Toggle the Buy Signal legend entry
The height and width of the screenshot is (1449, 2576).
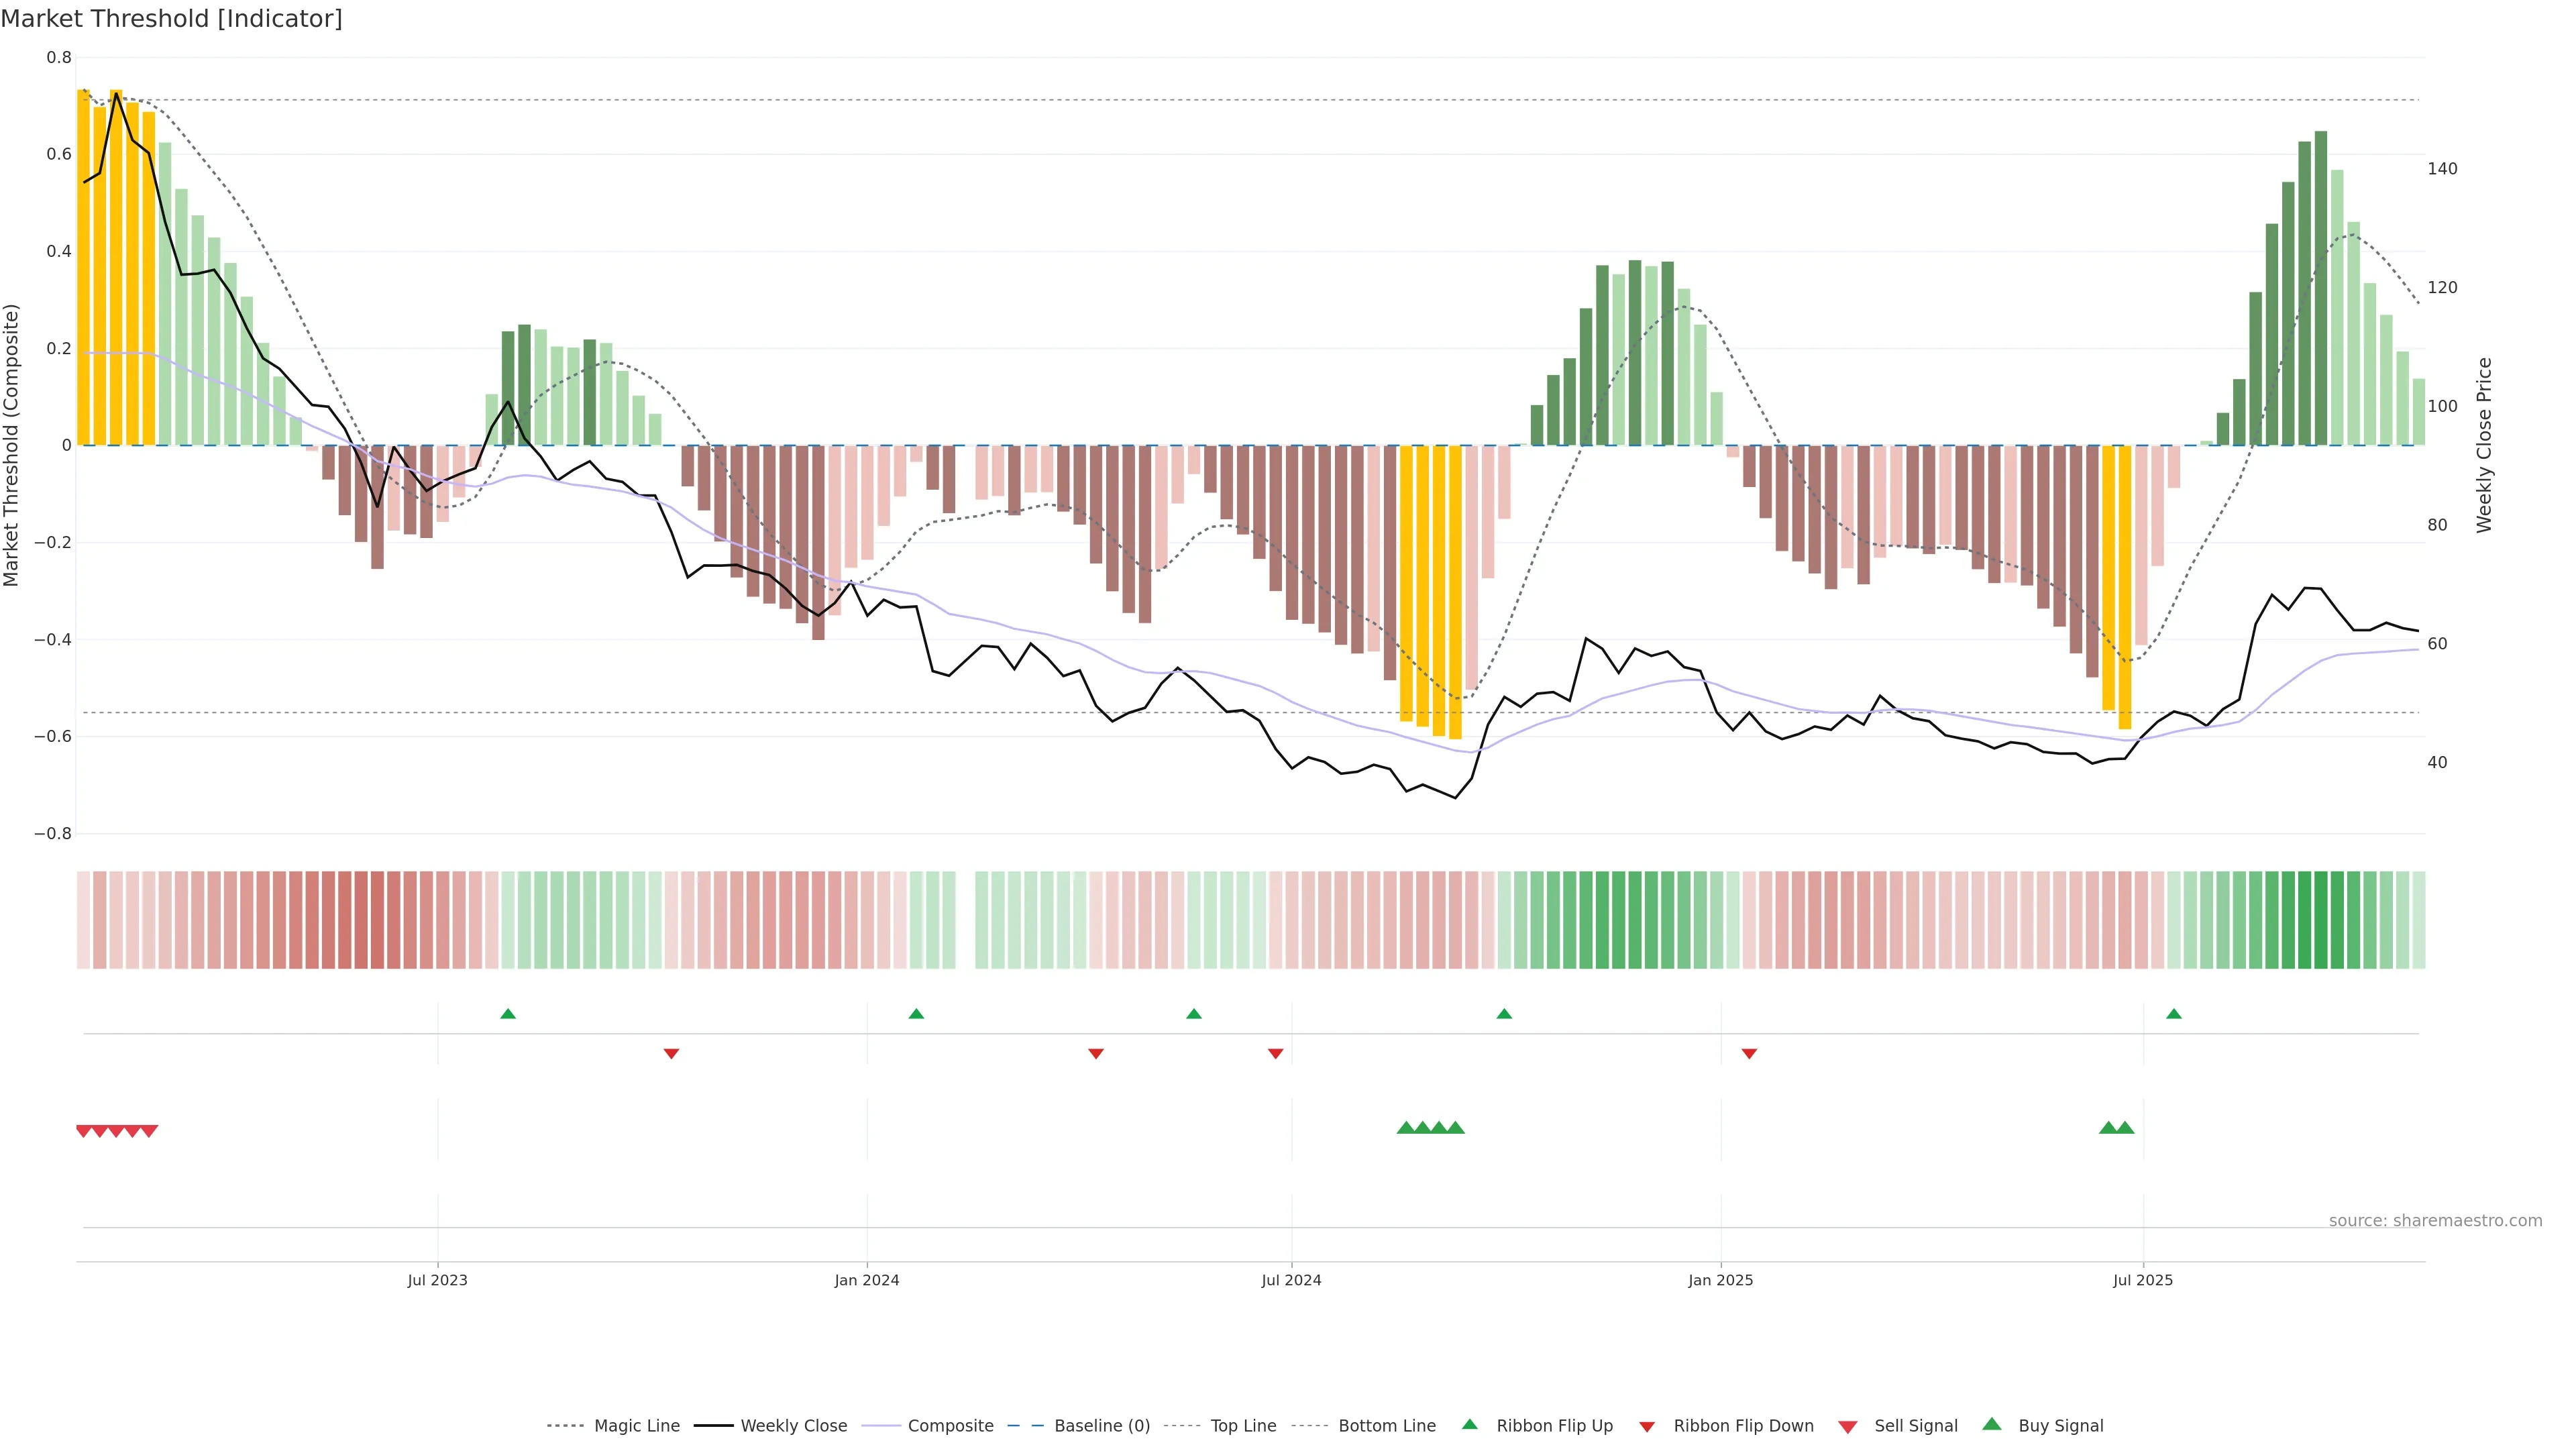pyautogui.click(x=2060, y=1426)
